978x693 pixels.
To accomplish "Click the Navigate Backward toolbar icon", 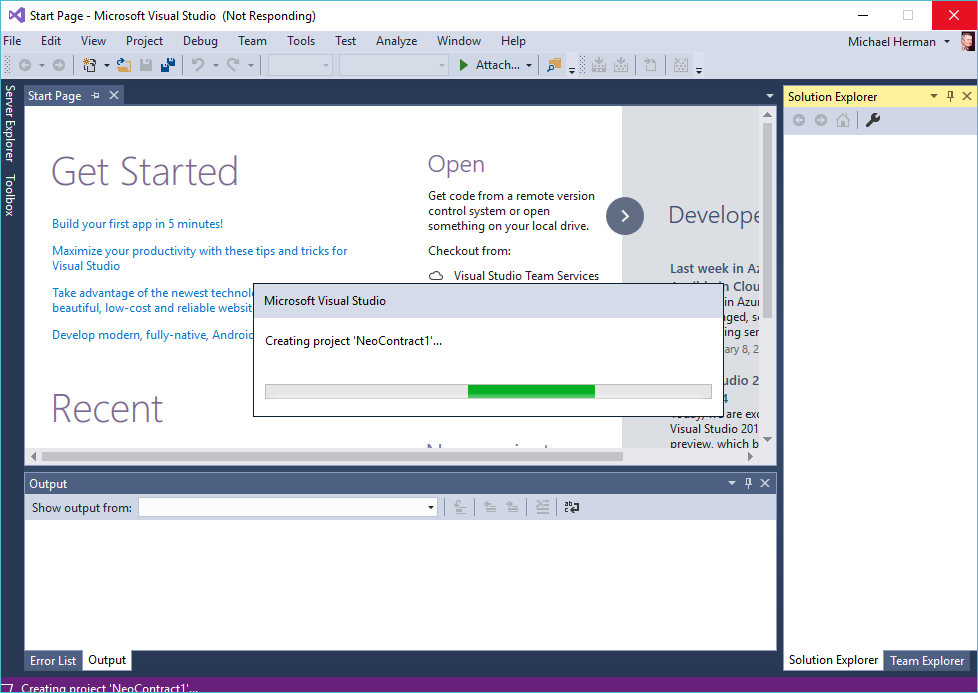I will [x=25, y=65].
